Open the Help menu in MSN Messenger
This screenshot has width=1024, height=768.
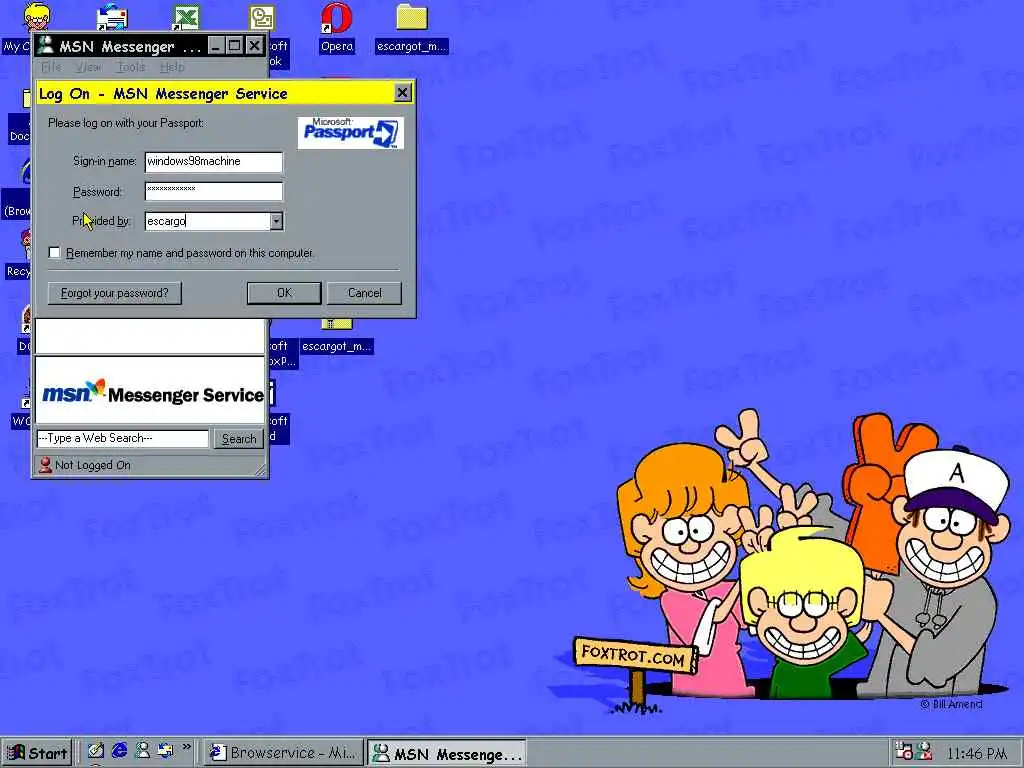(172, 67)
